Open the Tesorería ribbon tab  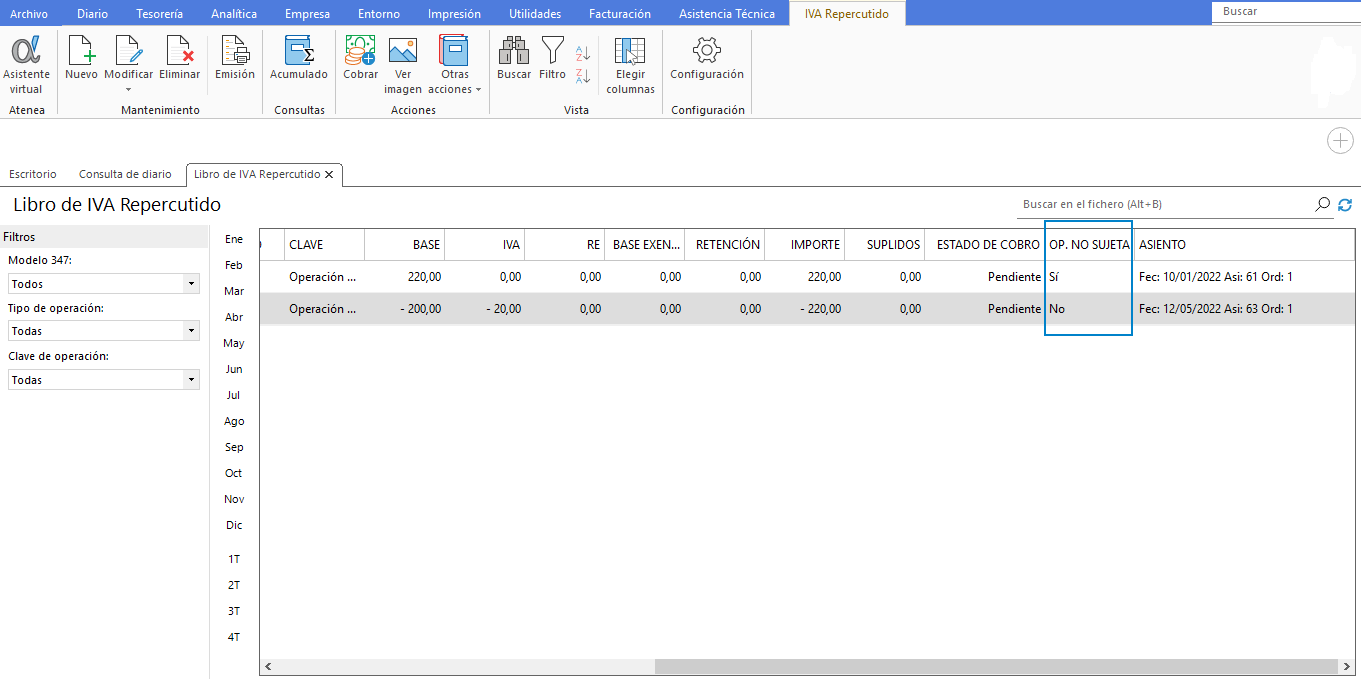click(160, 14)
